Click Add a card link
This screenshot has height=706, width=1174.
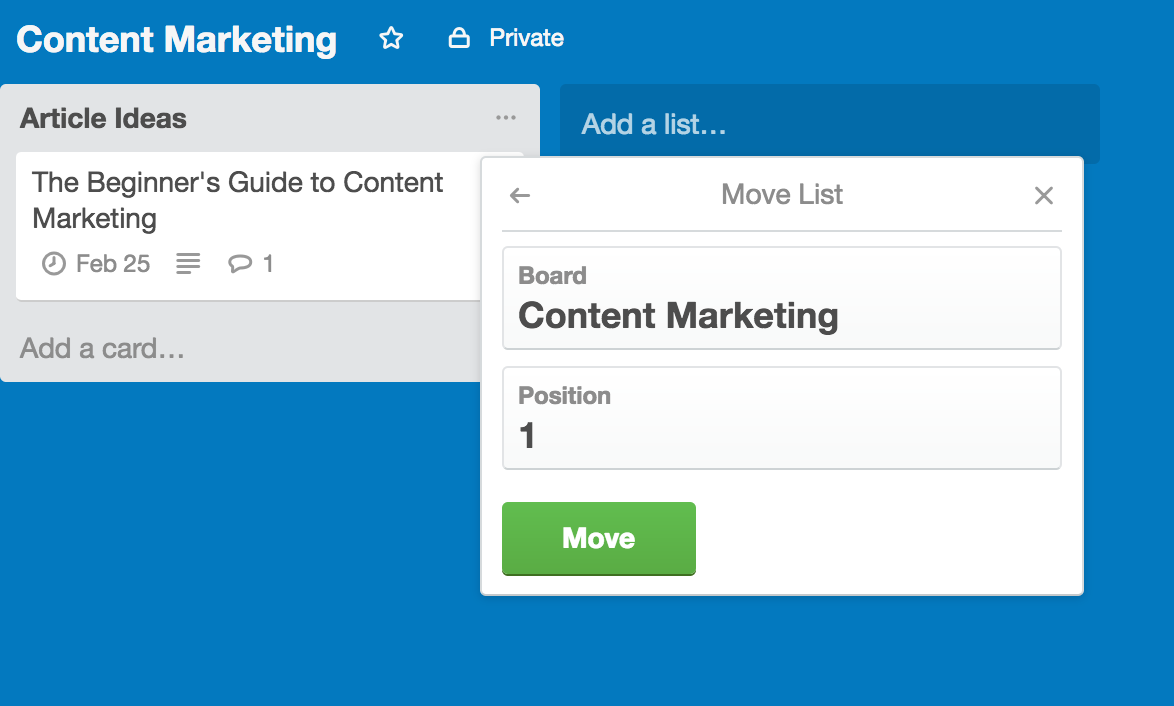coord(102,348)
